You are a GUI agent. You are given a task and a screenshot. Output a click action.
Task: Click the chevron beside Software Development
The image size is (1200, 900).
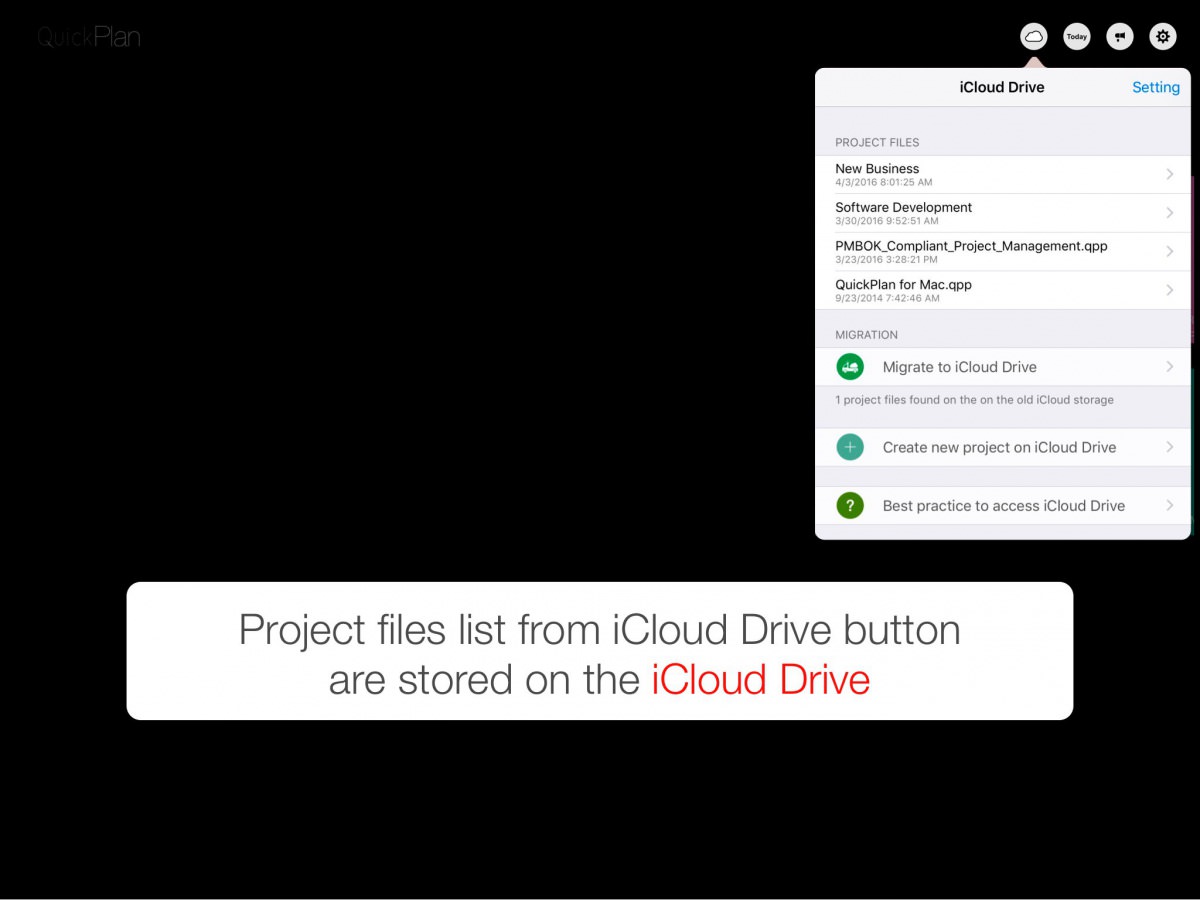(1169, 213)
